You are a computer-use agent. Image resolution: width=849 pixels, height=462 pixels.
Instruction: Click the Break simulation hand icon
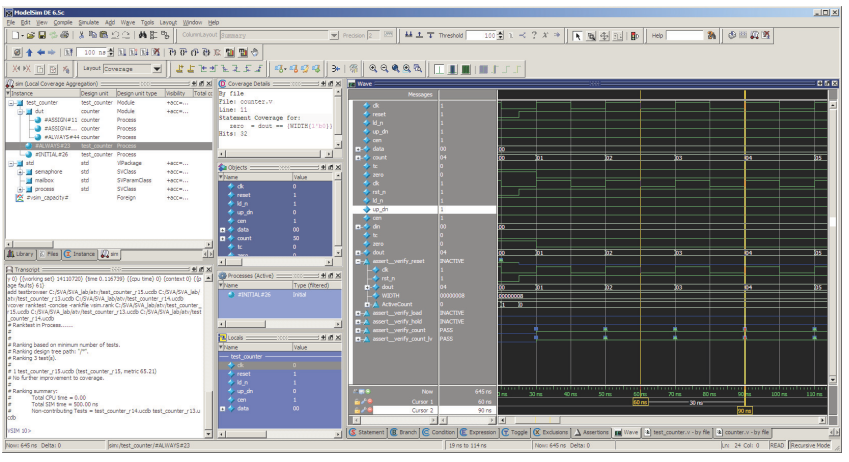click(x=254, y=53)
